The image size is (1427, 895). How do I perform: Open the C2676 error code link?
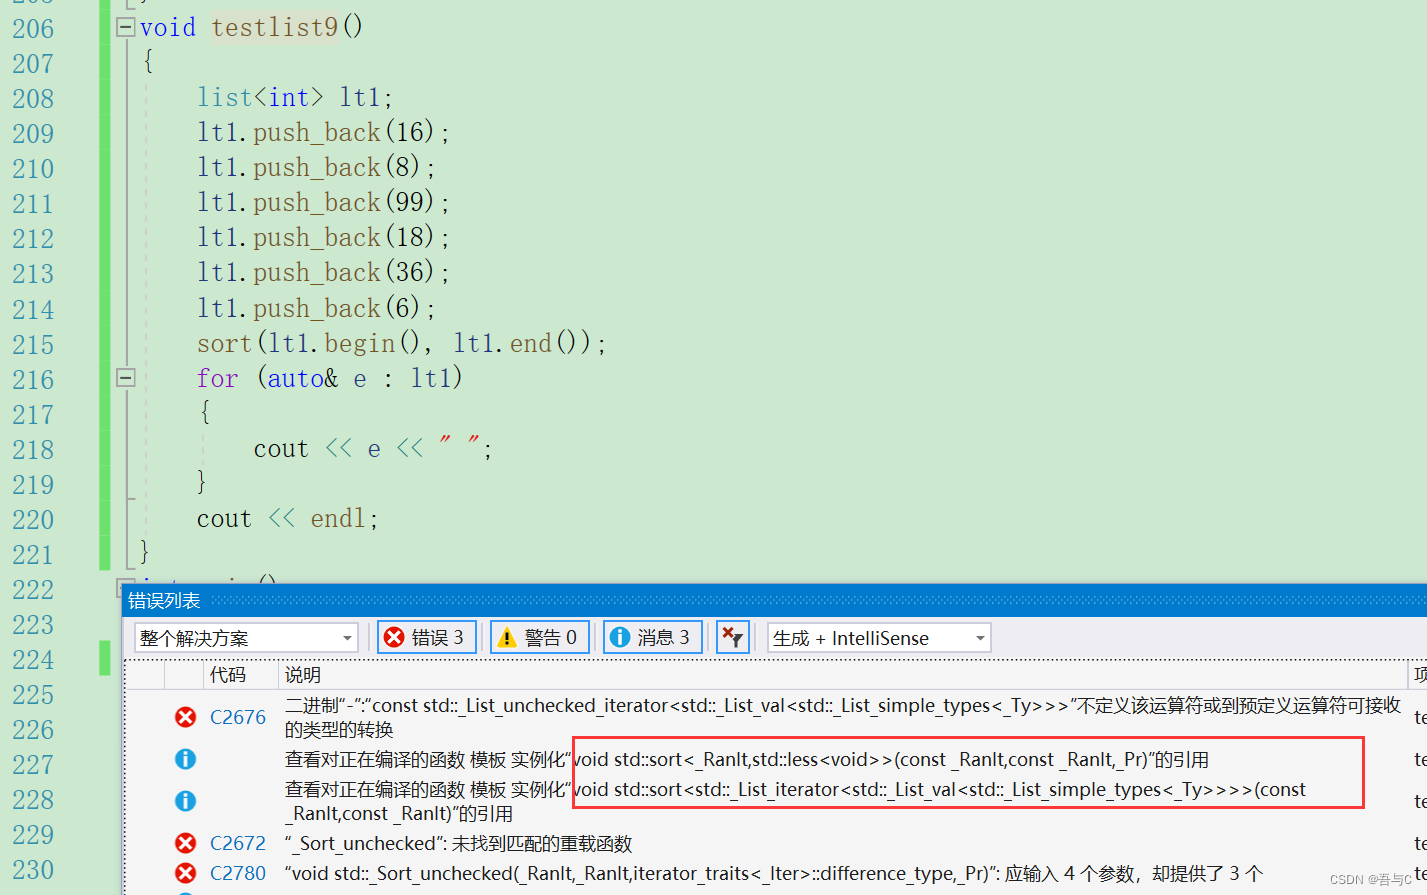click(238, 717)
